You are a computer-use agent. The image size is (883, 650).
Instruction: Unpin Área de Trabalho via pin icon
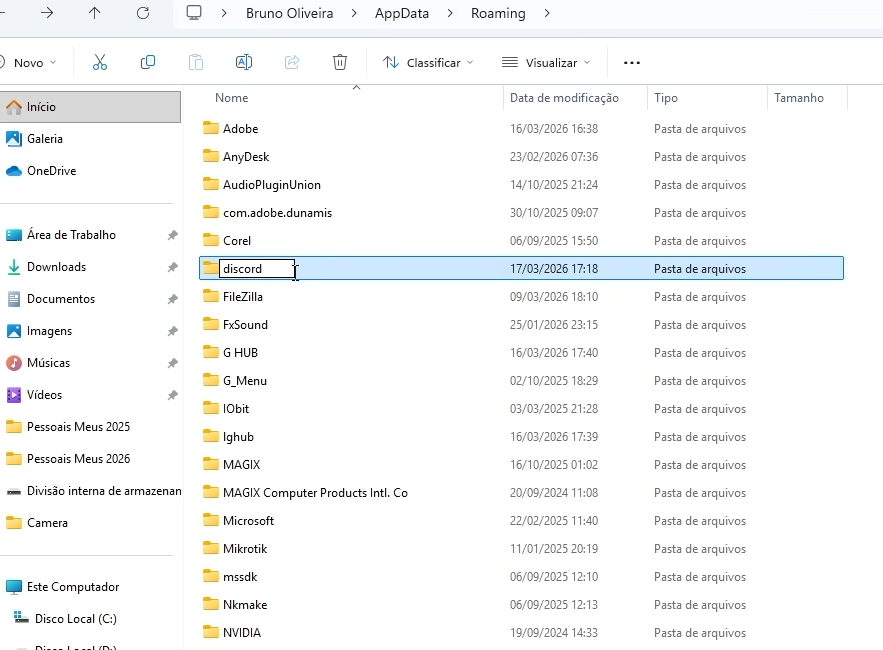tap(172, 235)
